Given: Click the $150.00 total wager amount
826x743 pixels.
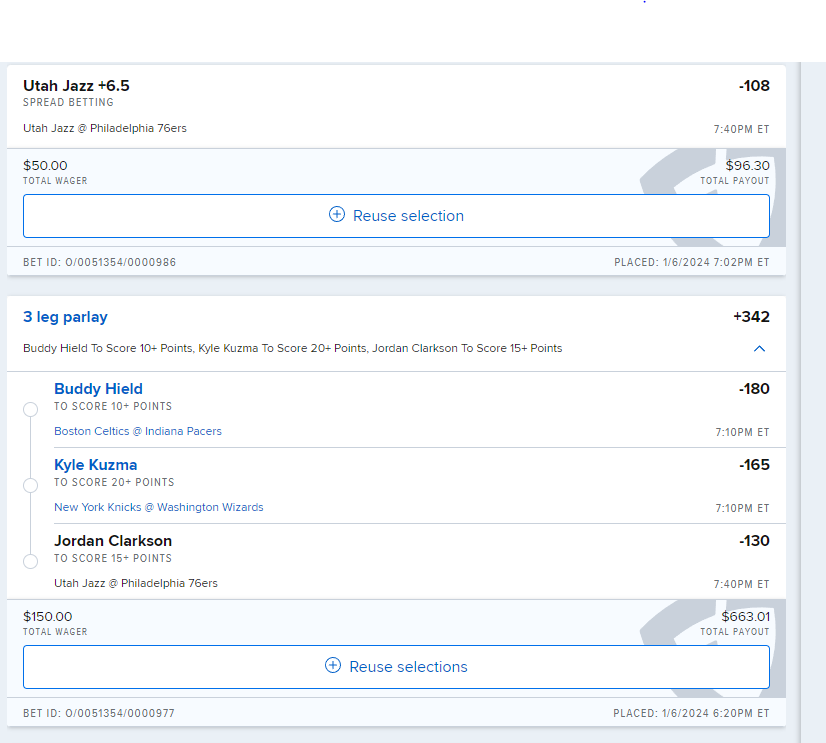Looking at the screenshot, I should pyautogui.click(x=47, y=617).
